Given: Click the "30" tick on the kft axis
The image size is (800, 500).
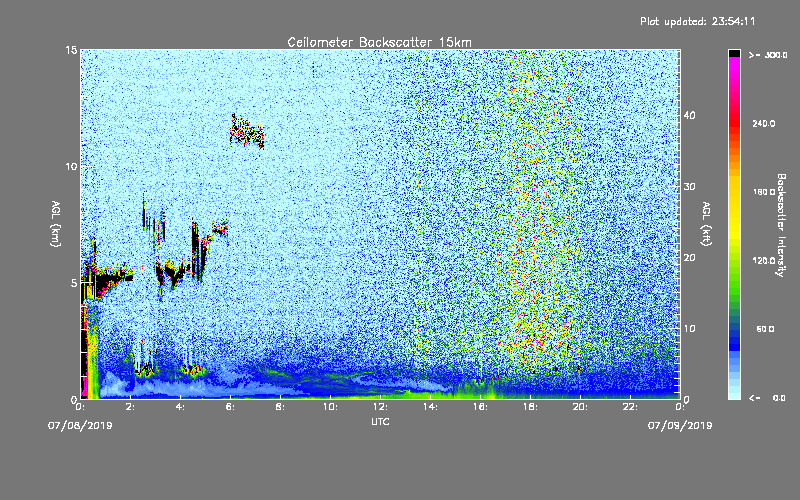Looking at the screenshot, I should [x=689, y=187].
